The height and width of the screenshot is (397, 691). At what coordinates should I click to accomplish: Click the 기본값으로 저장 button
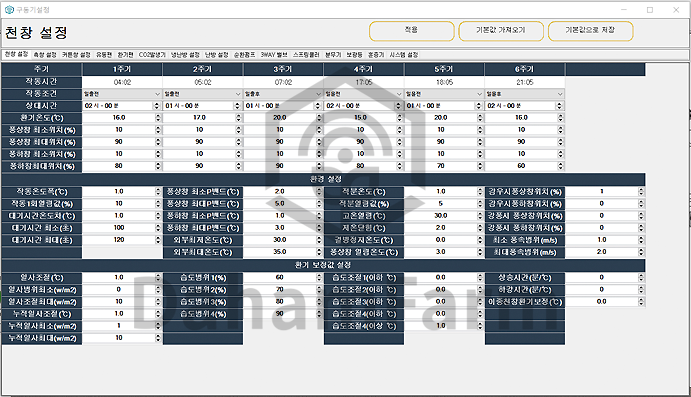tap(591, 31)
